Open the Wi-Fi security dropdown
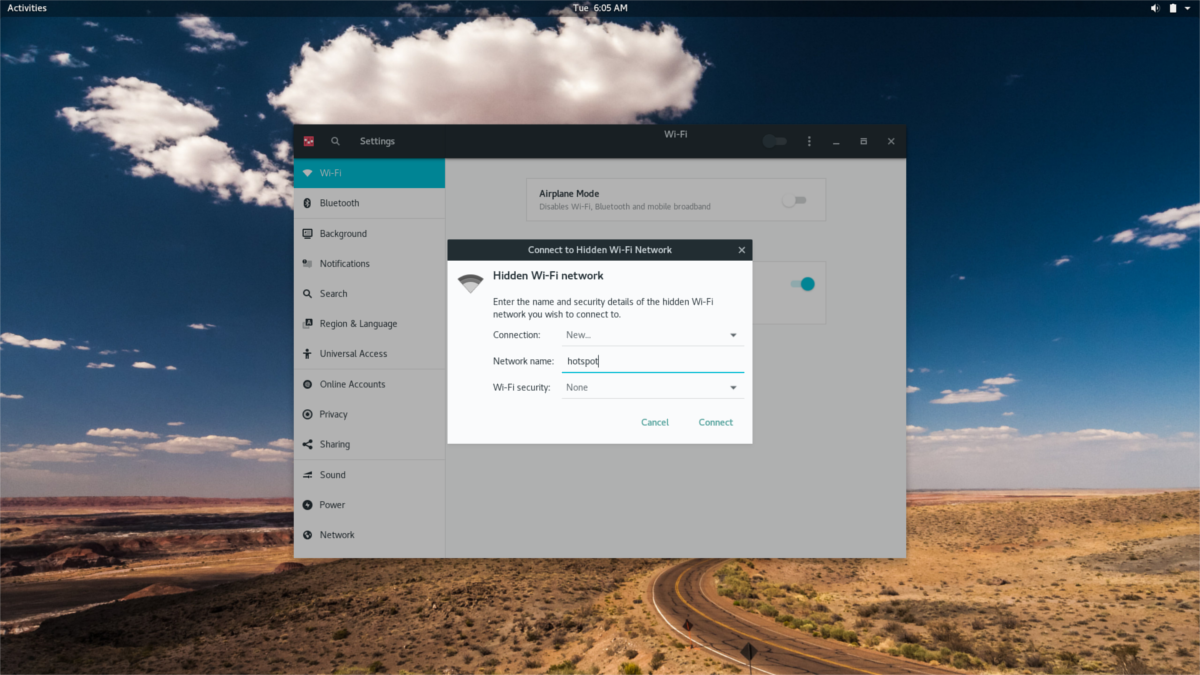The width and height of the screenshot is (1200, 675). tap(652, 387)
